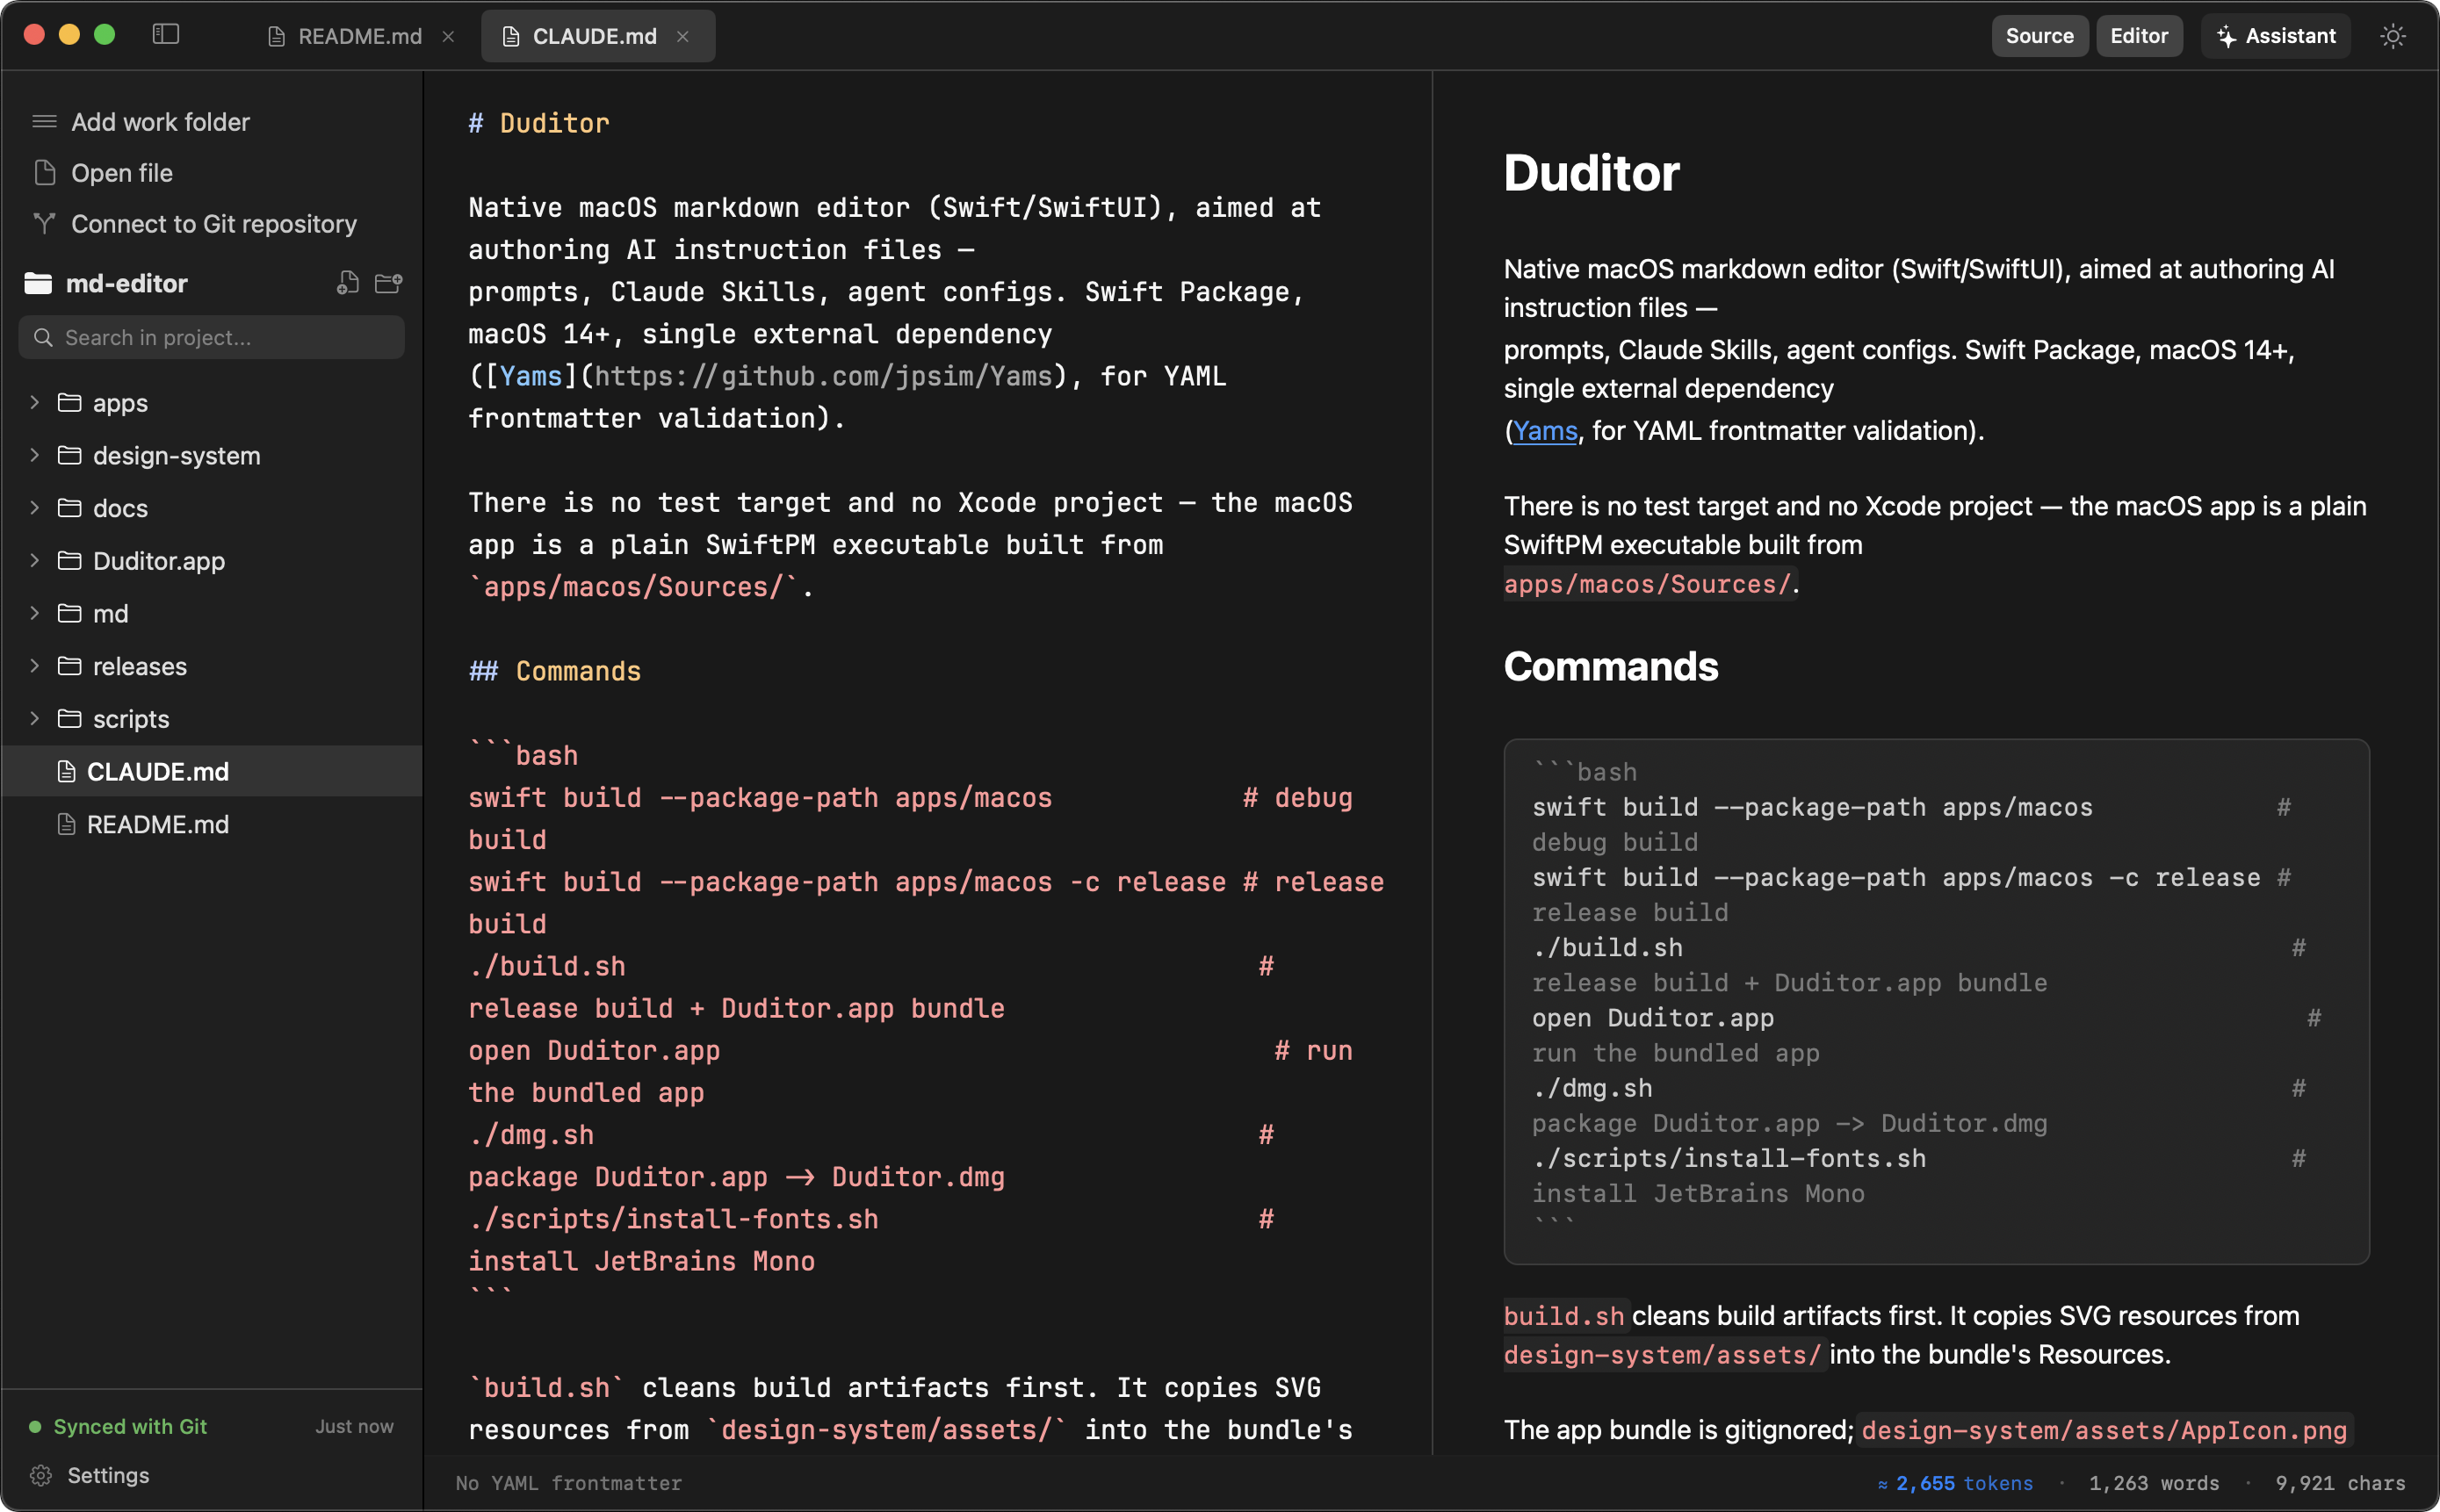Screen dimensions: 2440x1512
Task: Expand the scripts folder
Action: tap(35, 718)
